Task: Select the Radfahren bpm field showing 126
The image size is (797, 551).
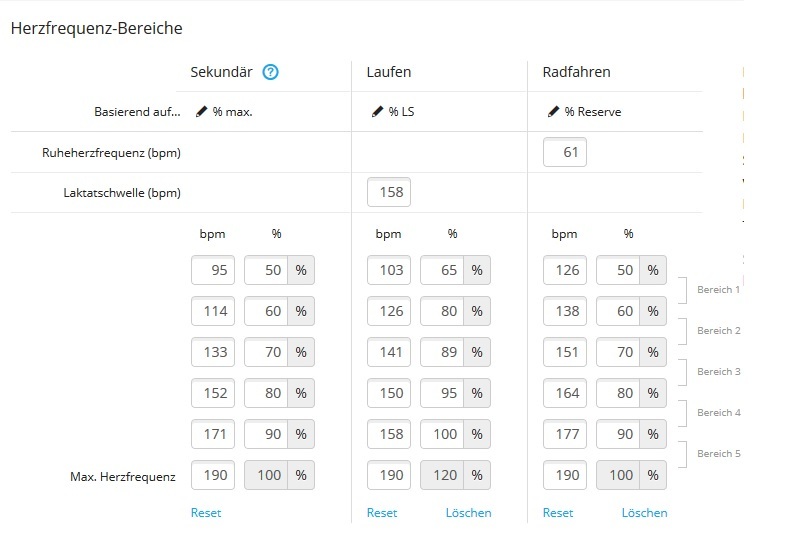Action: 565,270
